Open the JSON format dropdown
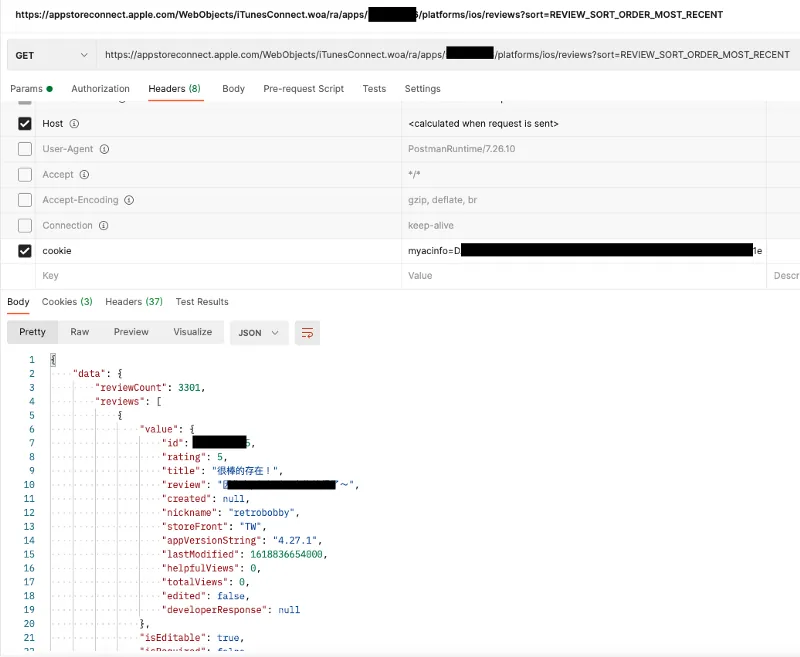 pos(258,332)
